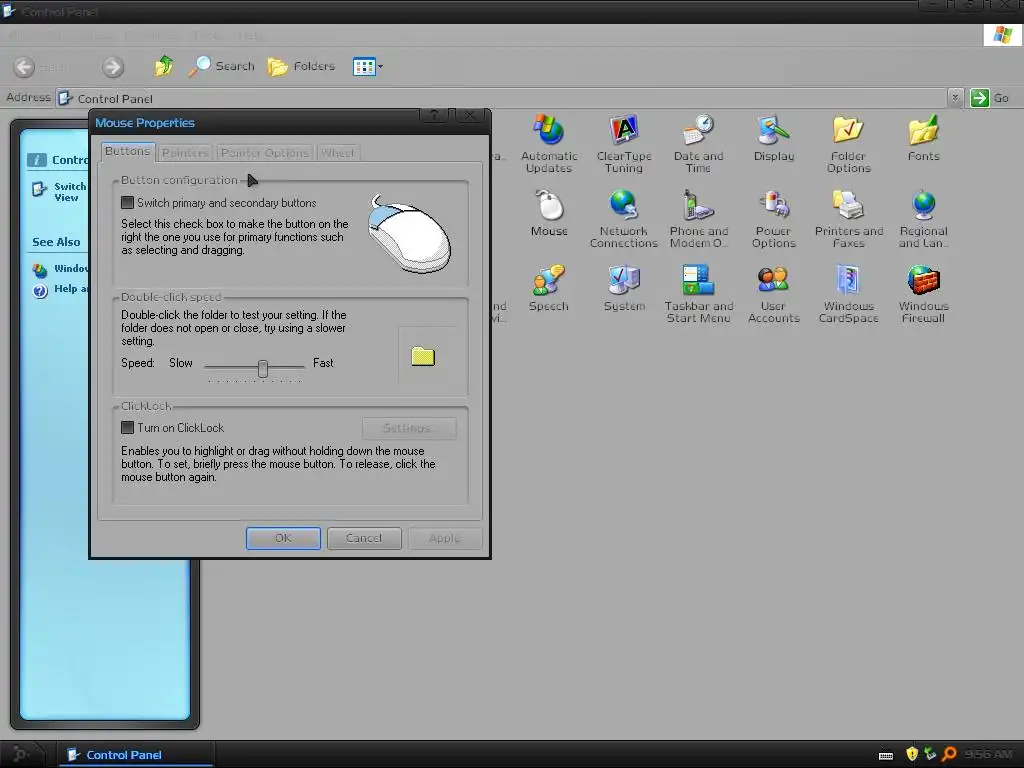Click the double-click speed slider thumb

pos(263,368)
